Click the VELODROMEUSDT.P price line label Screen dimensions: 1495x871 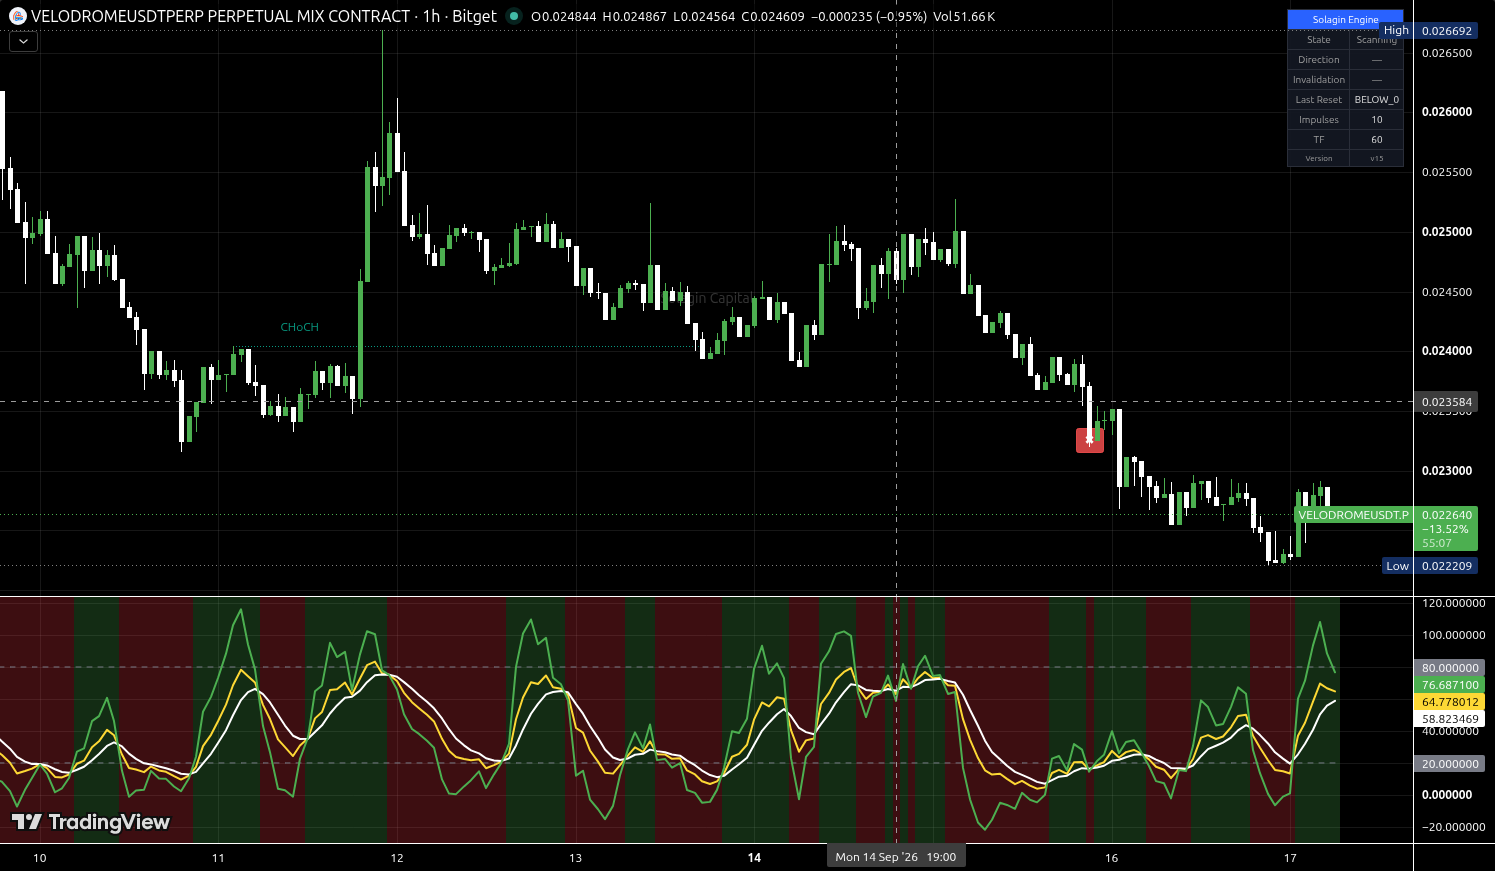[1353, 515]
